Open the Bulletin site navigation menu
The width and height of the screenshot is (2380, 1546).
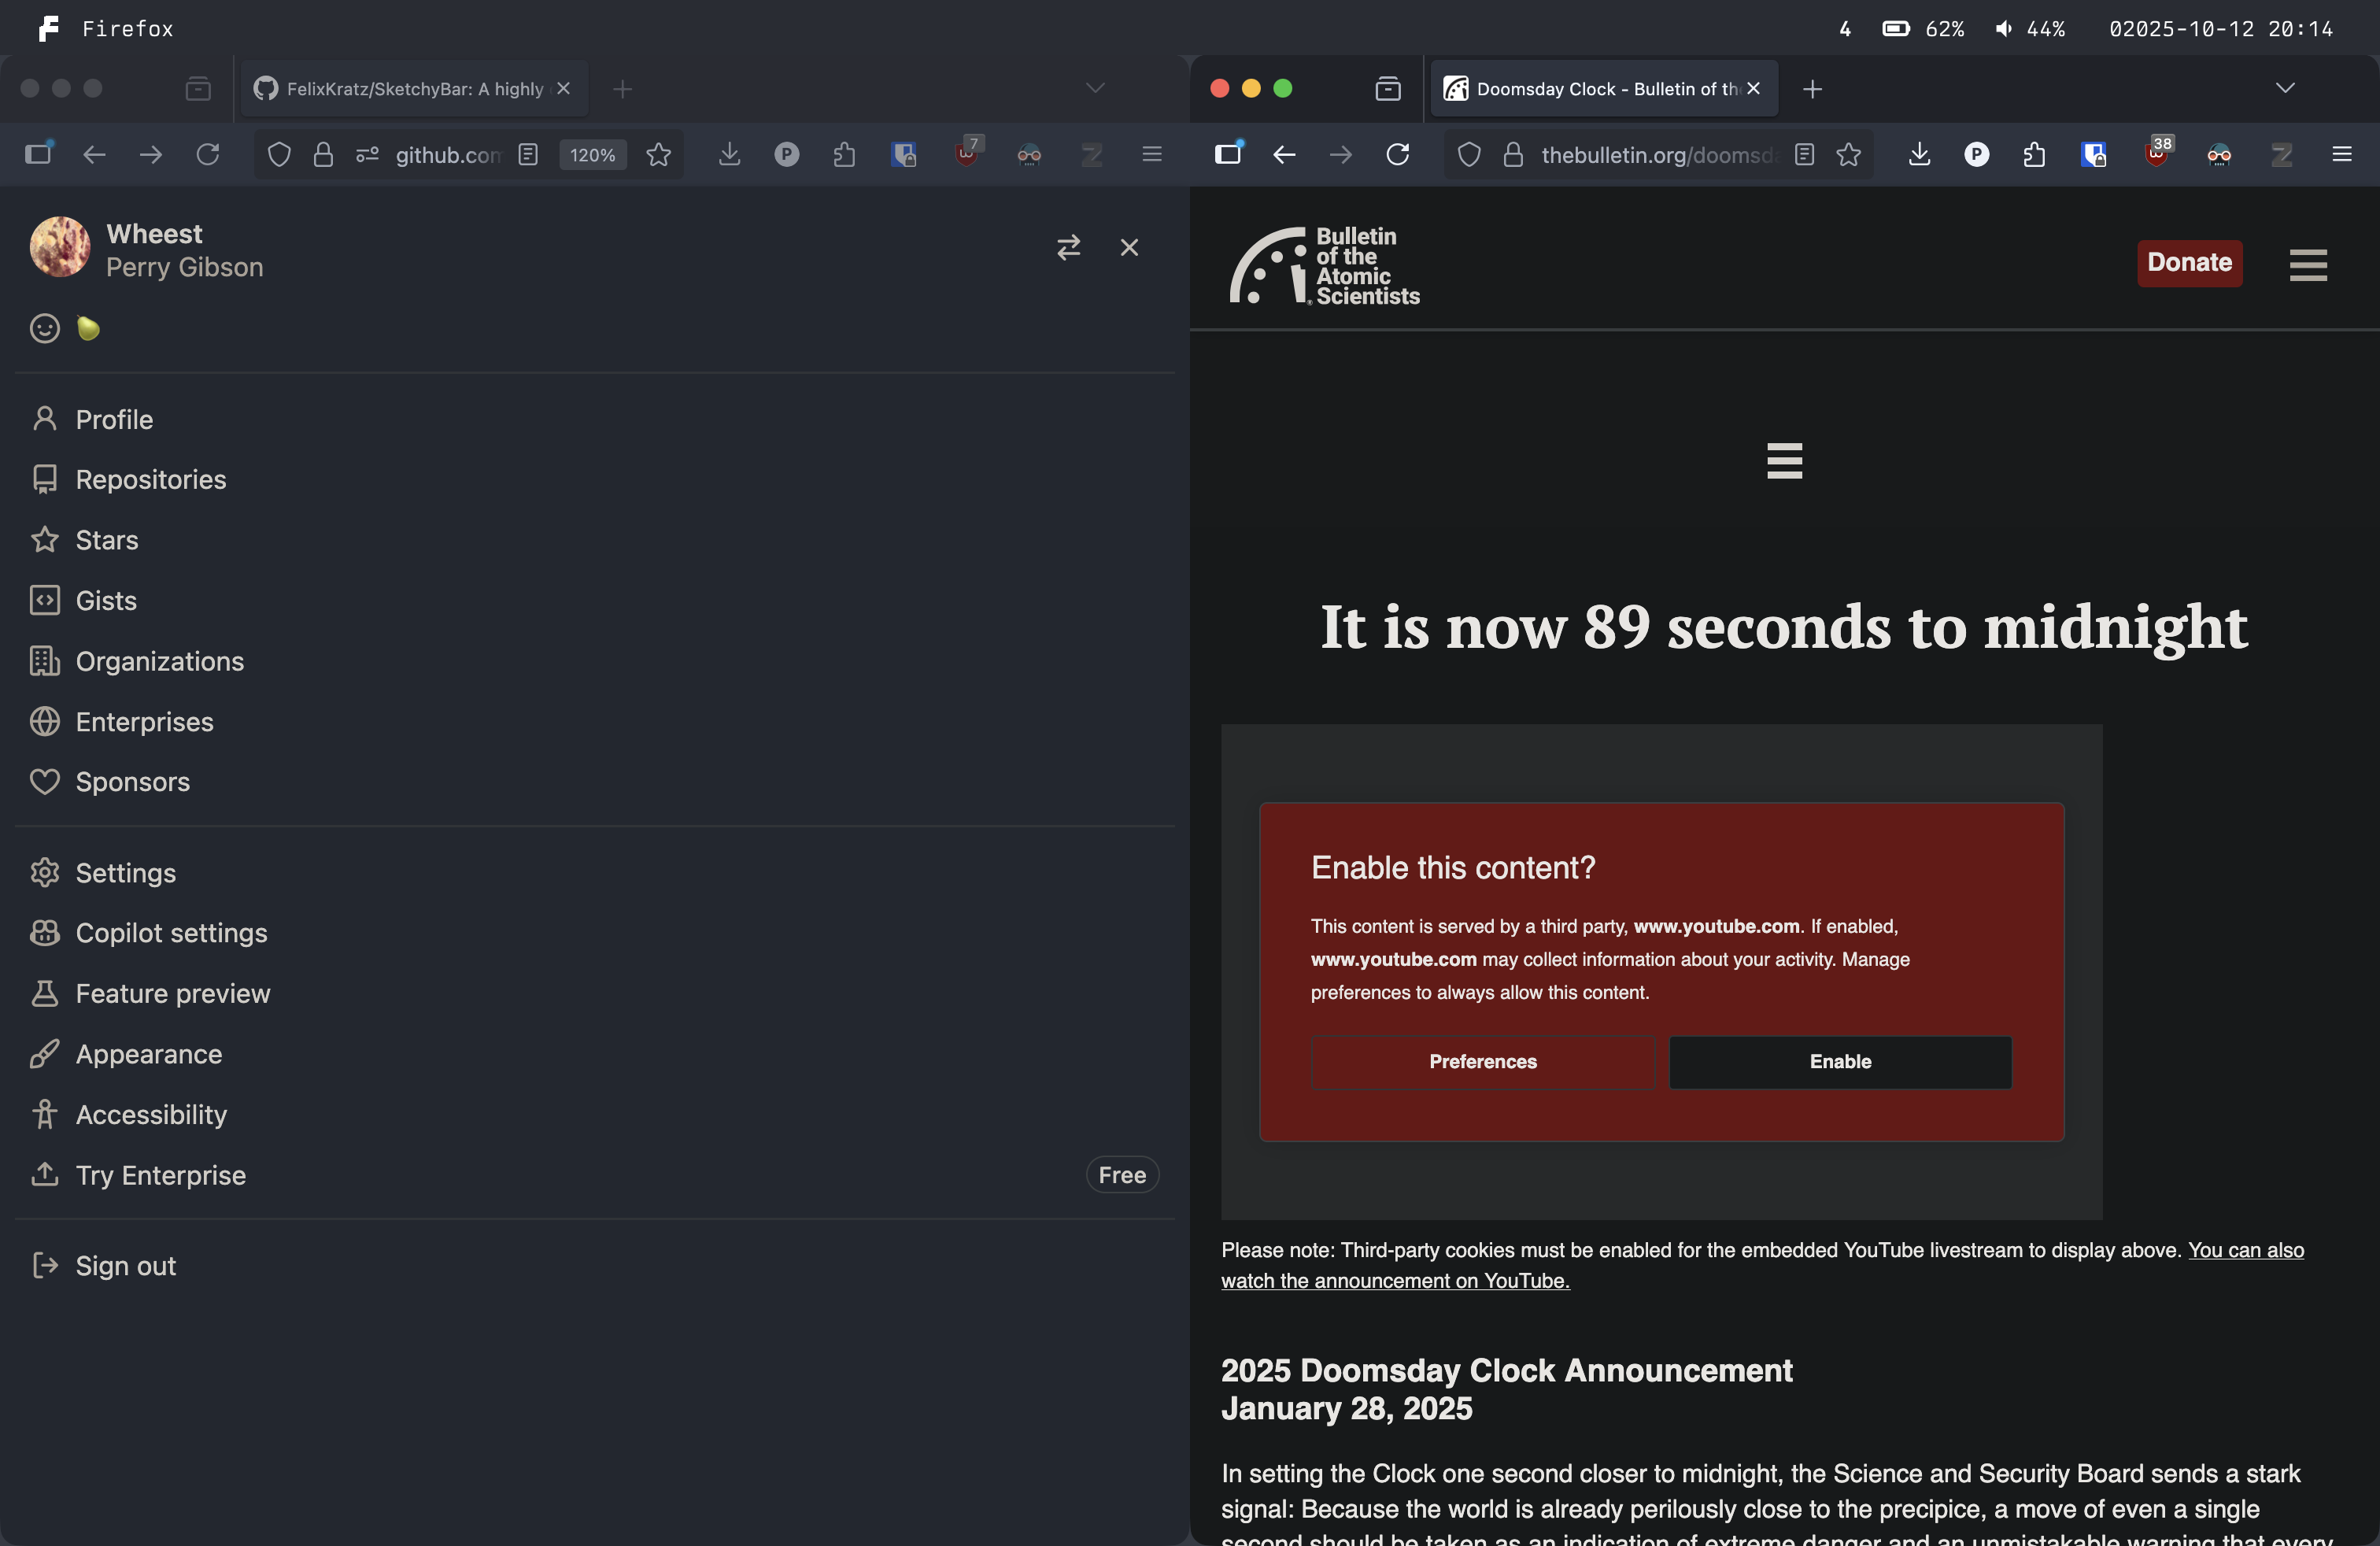pos(2308,265)
